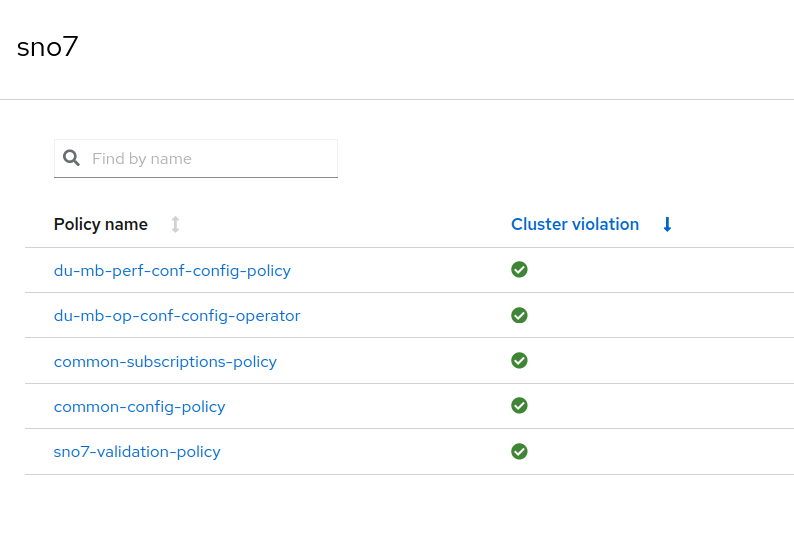This screenshot has height=549, width=794.
Task: Click common-config-policy green status checkmark
Action: point(519,405)
